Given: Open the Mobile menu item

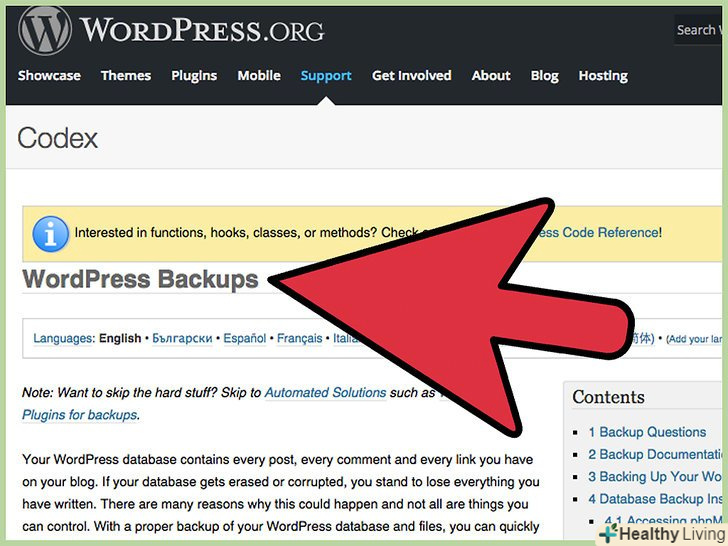Looking at the screenshot, I should pyautogui.click(x=259, y=75).
